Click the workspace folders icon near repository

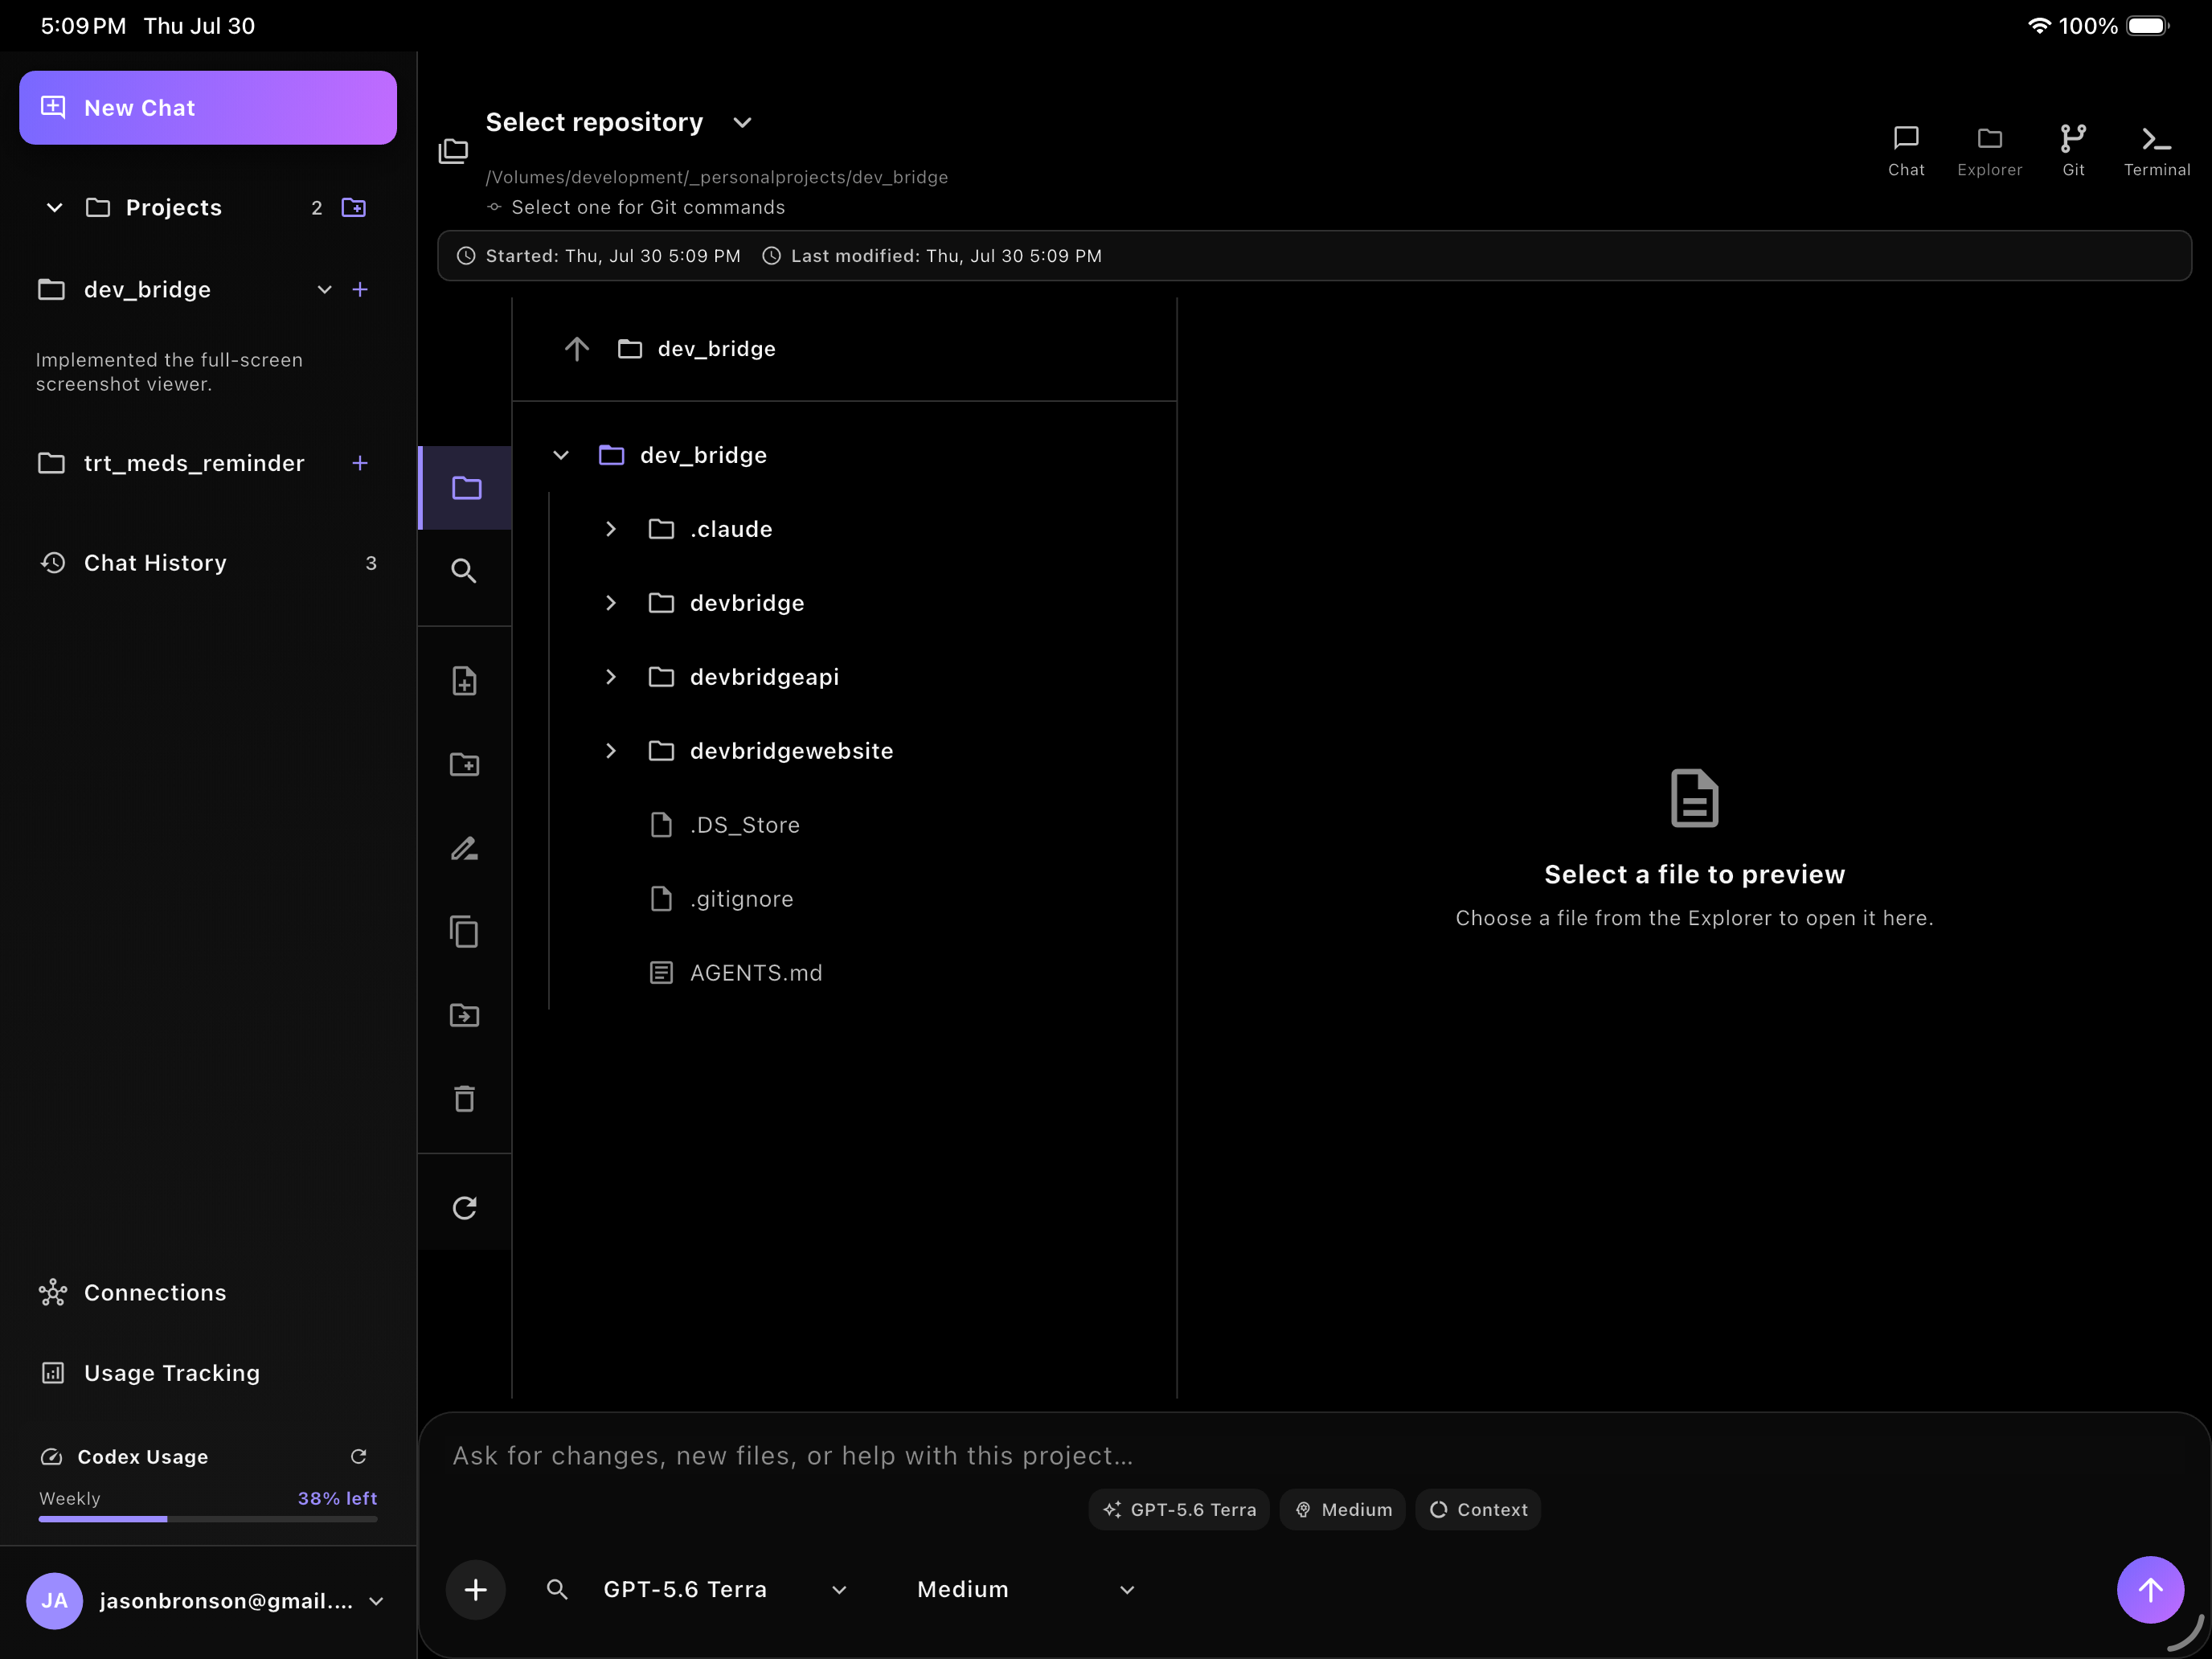tap(453, 151)
